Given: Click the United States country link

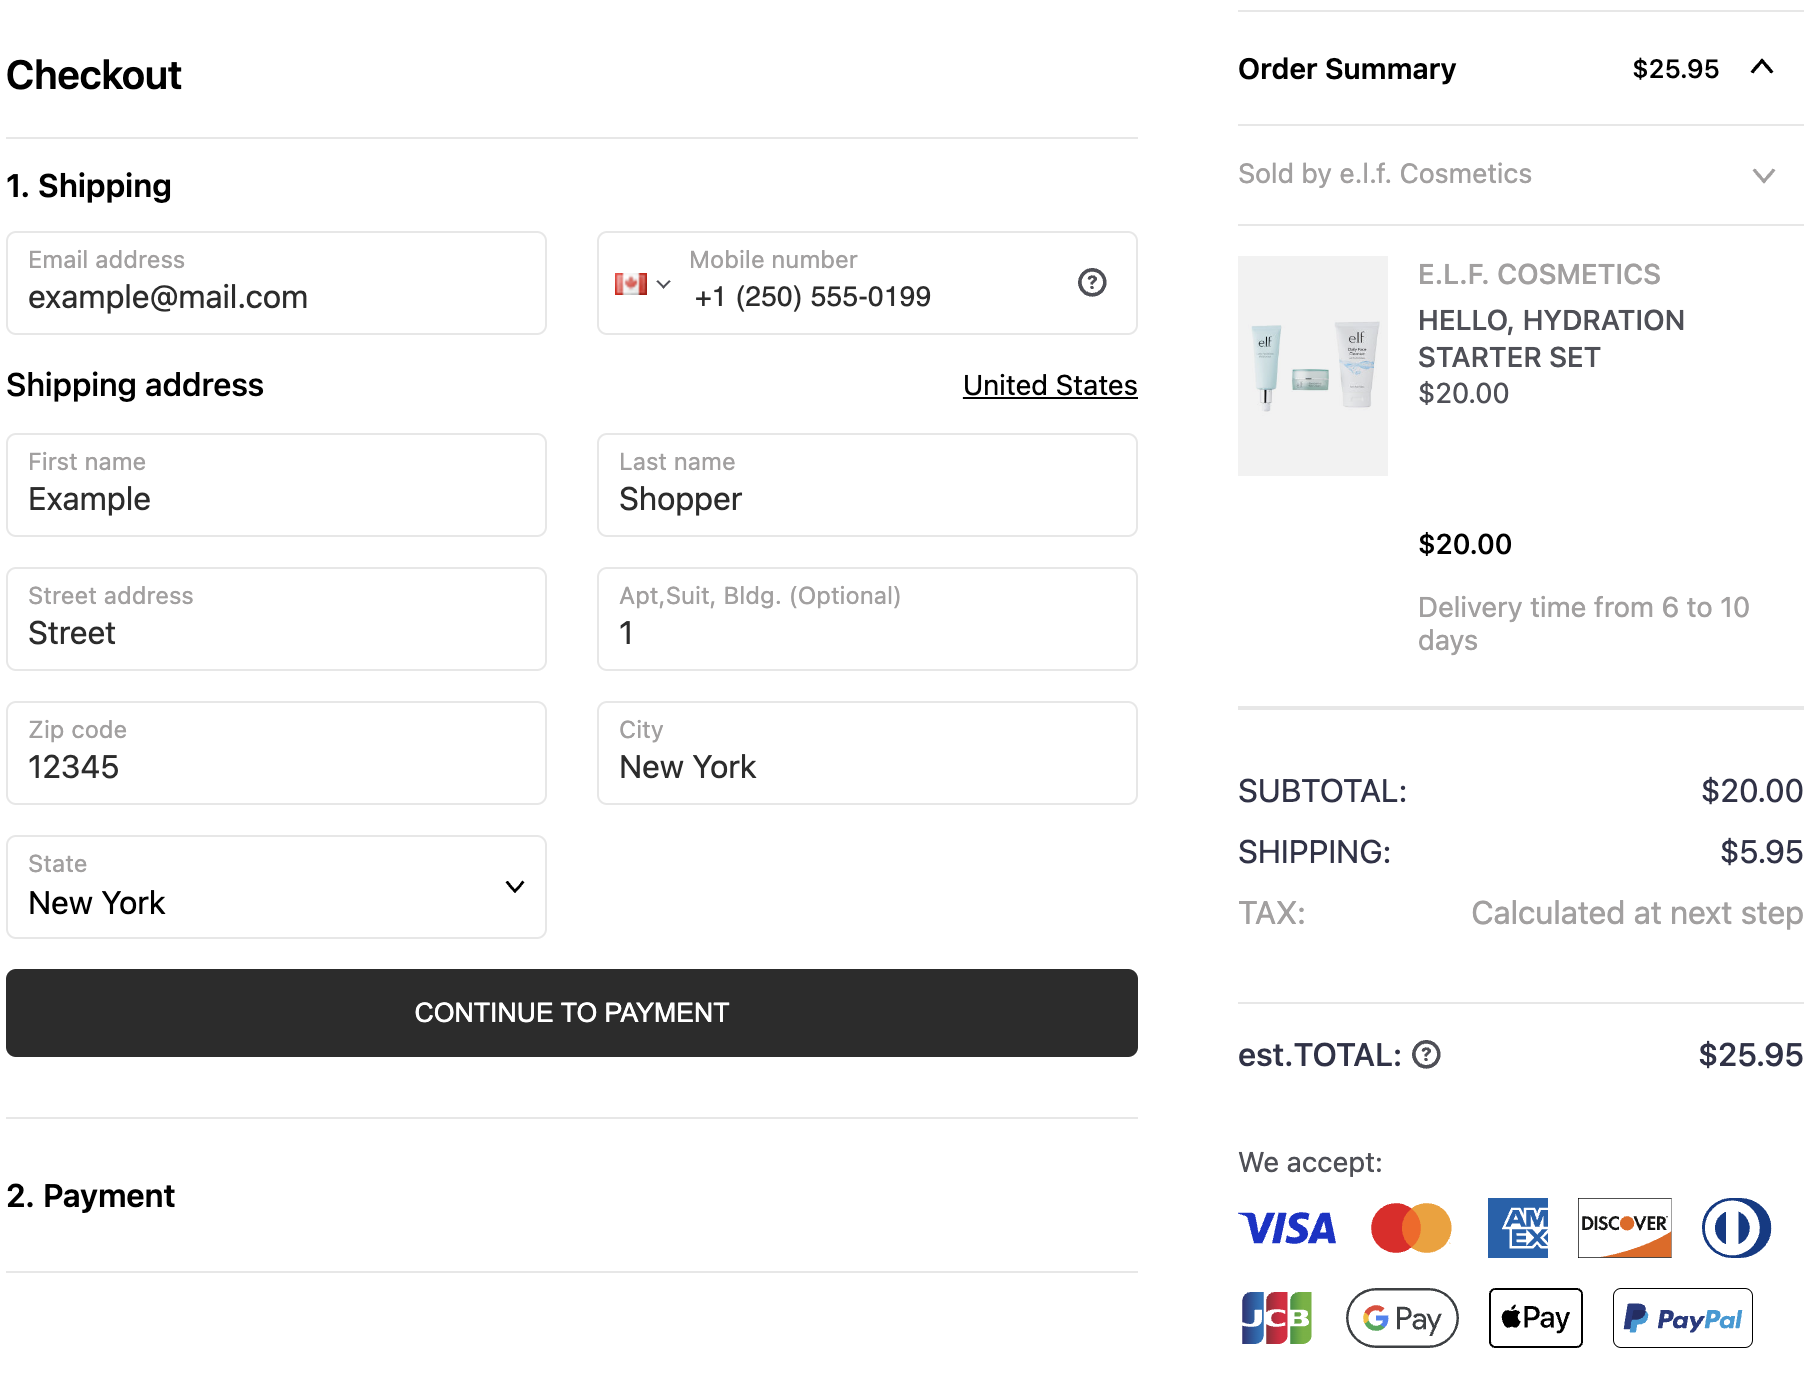Looking at the screenshot, I should click(x=1050, y=385).
